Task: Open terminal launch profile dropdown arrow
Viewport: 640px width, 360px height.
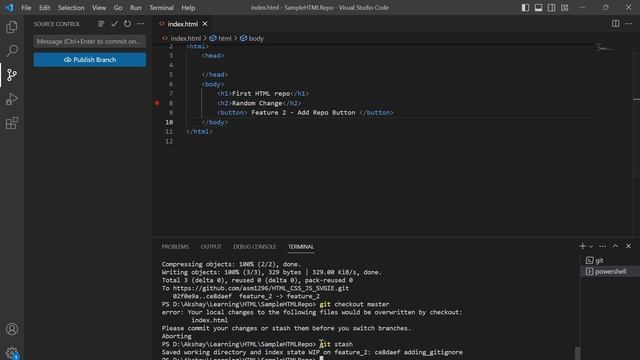Action: pyautogui.click(x=591, y=247)
